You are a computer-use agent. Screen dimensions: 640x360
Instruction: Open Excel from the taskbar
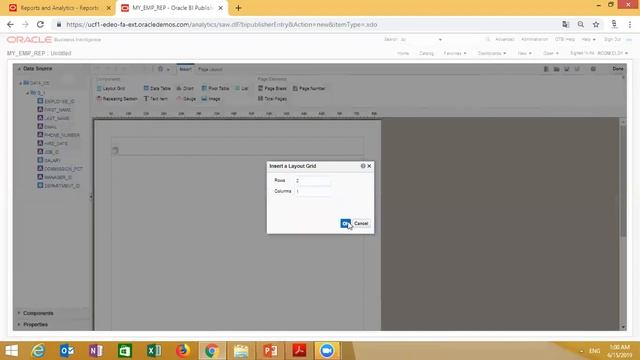click(x=154, y=351)
